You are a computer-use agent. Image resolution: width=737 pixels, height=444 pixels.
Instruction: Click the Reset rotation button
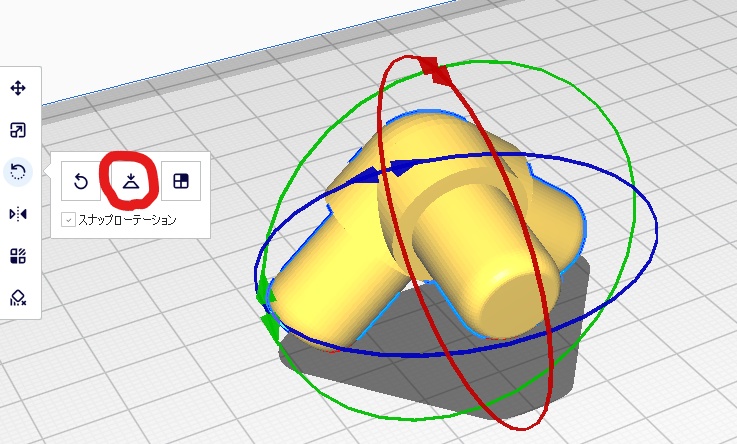pos(81,181)
